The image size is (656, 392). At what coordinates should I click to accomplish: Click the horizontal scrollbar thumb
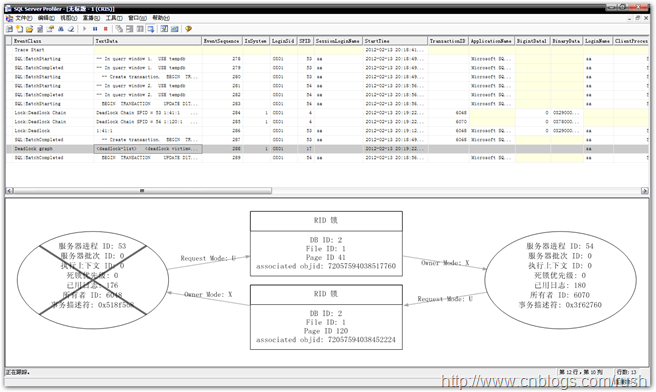tap(142, 191)
